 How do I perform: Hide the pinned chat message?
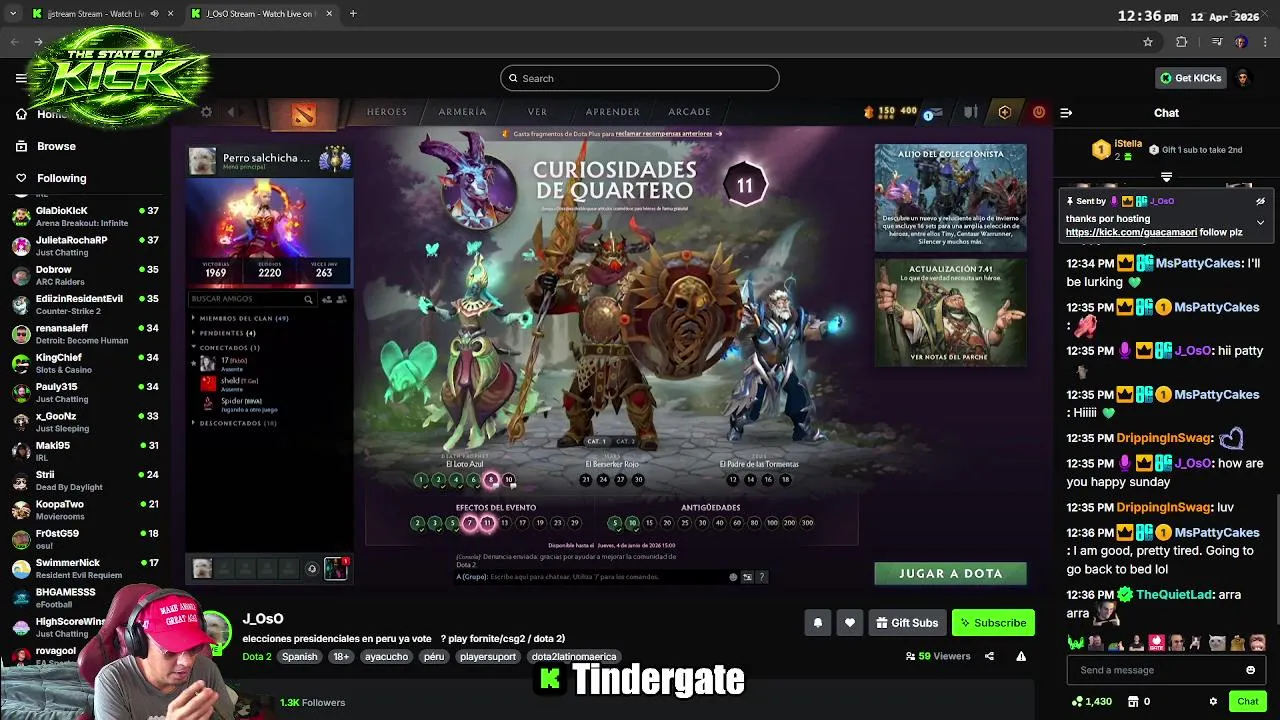[x=1260, y=201]
